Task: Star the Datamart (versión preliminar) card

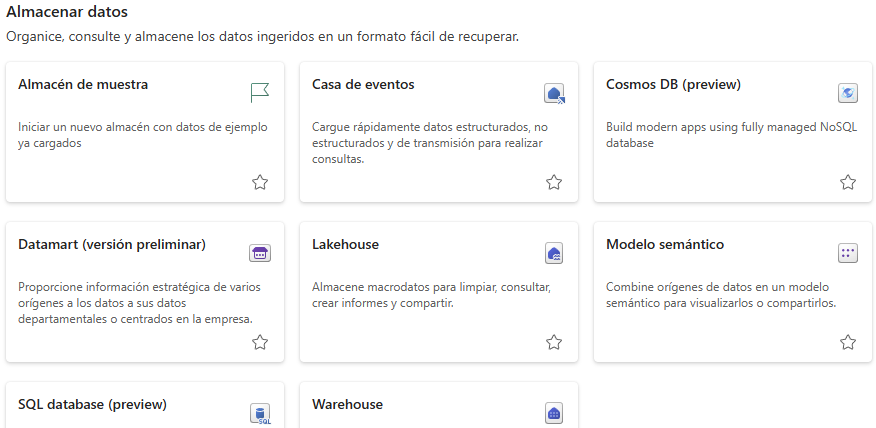Action: pyautogui.click(x=260, y=342)
